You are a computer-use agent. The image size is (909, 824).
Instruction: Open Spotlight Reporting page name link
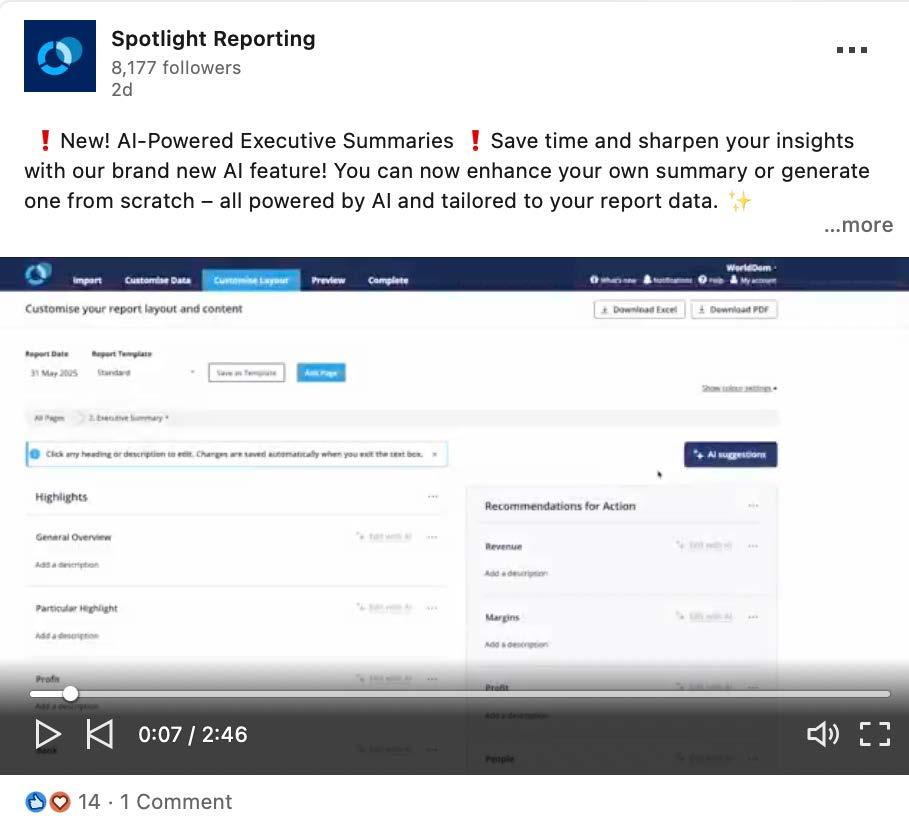[x=213, y=39]
